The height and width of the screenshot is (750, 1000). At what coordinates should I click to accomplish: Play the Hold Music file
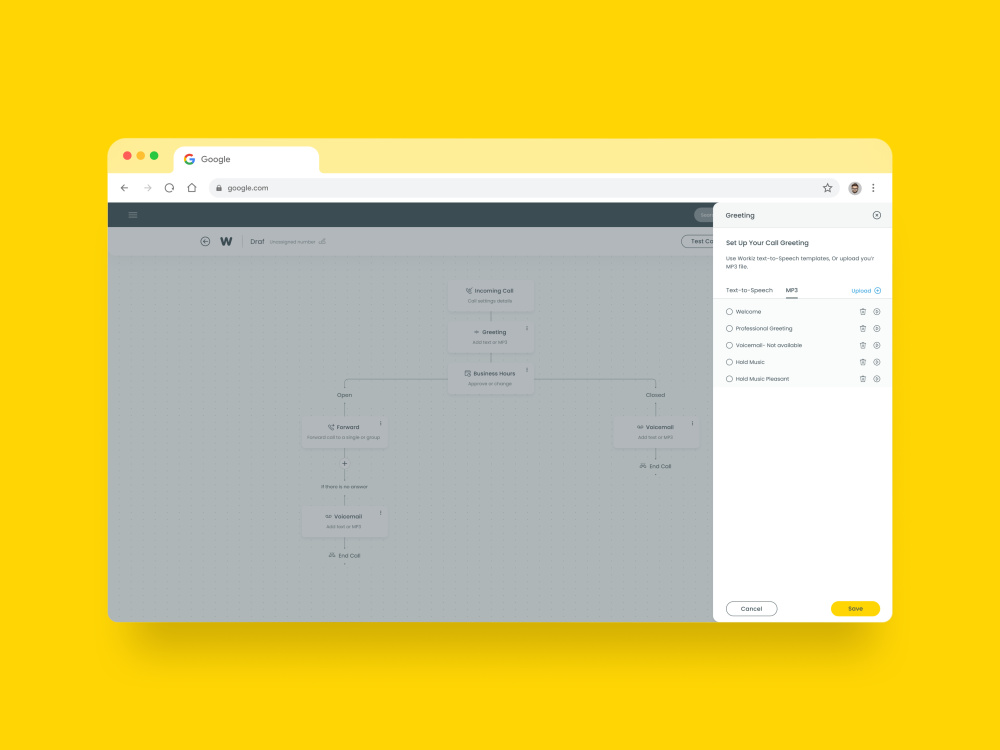877,362
